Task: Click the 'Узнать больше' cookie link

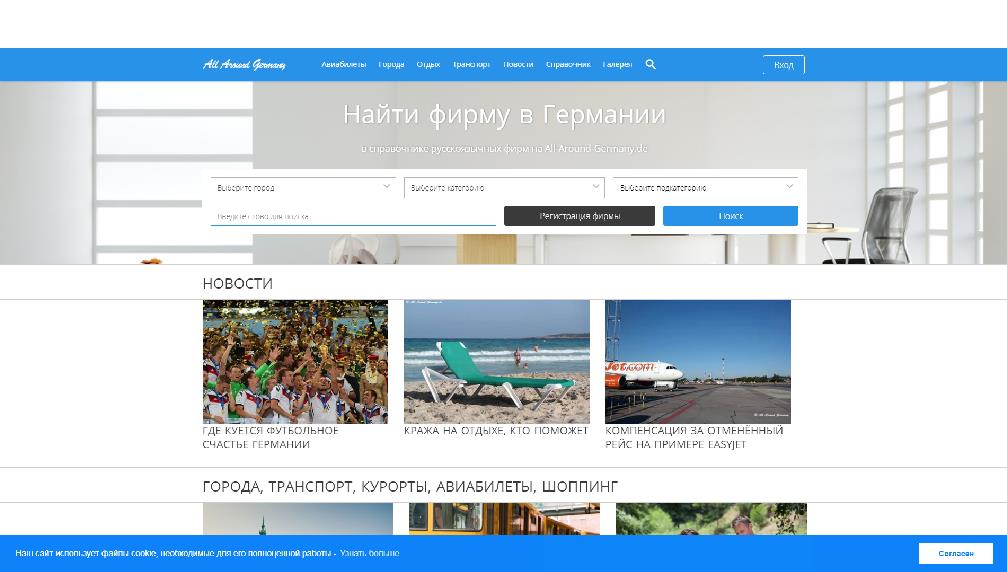Action: tap(370, 553)
